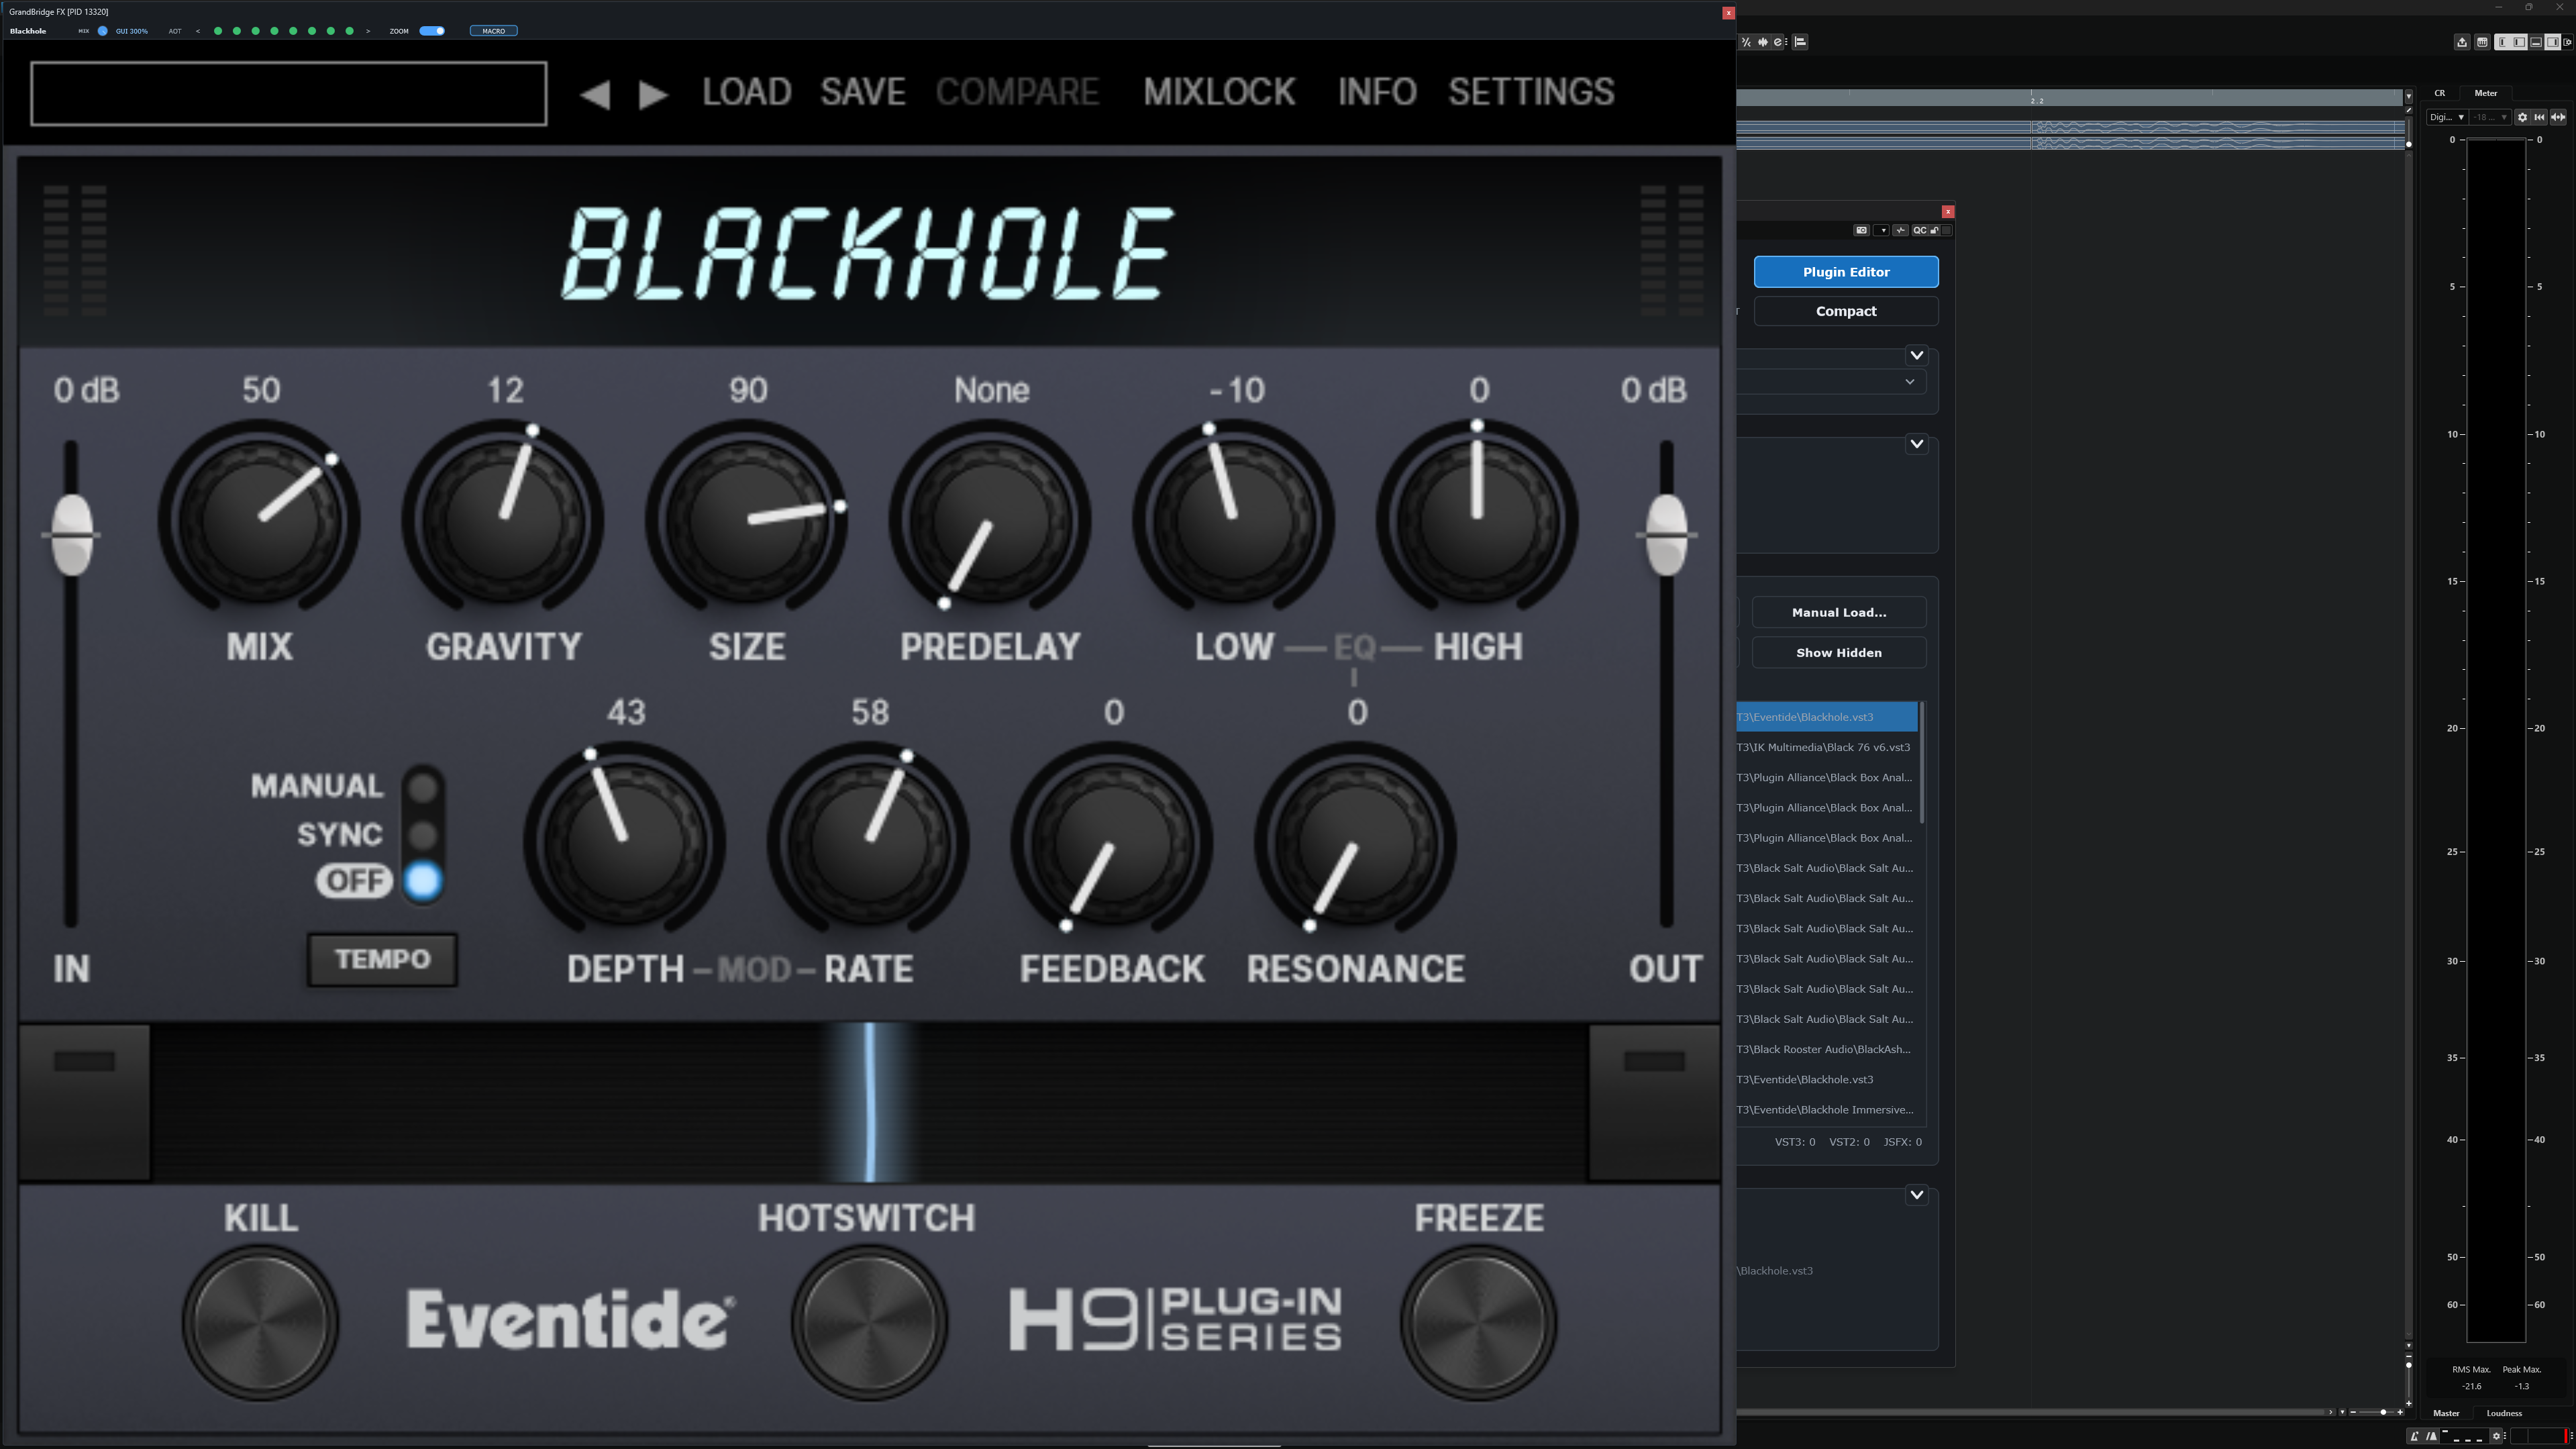2576x1449 pixels.
Task: Open the MIDI keyboard icon in DAW toolbar
Action: coord(2482,42)
